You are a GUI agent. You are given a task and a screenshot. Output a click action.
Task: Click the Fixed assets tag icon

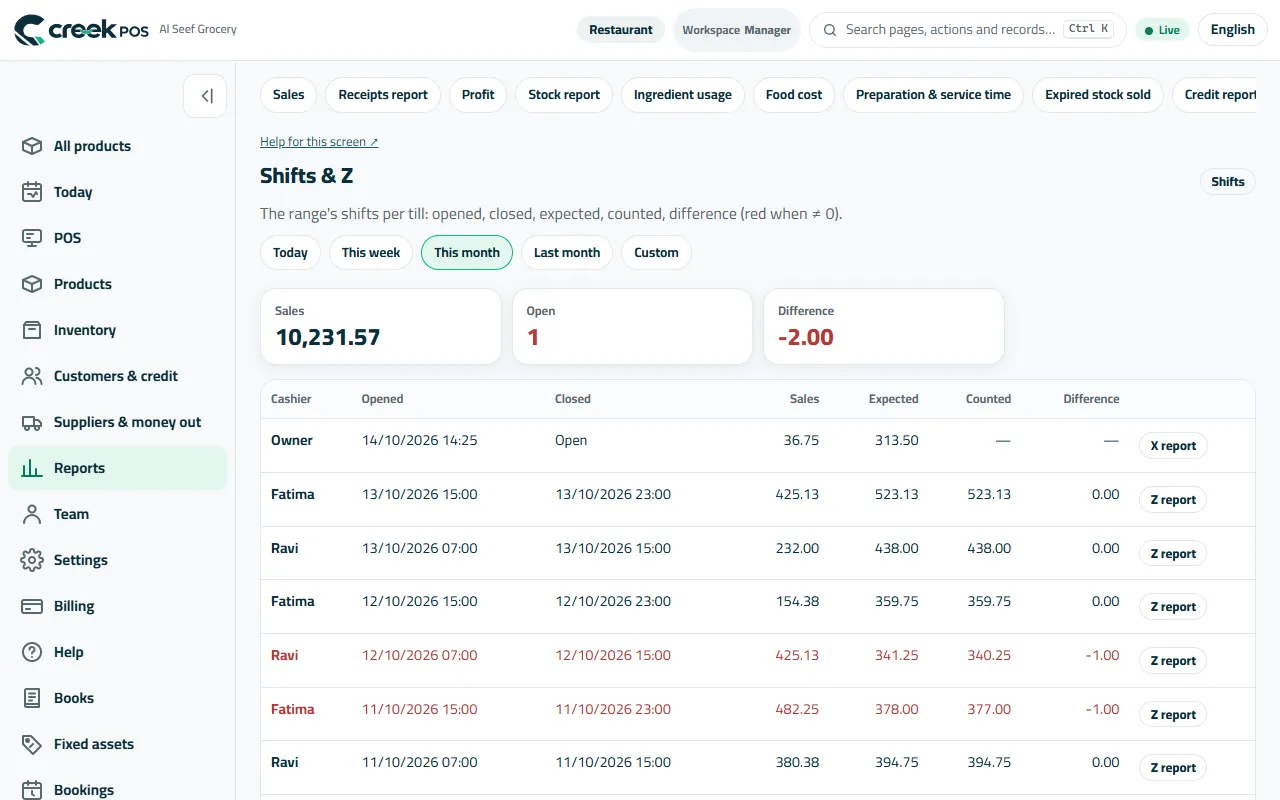pos(32,744)
